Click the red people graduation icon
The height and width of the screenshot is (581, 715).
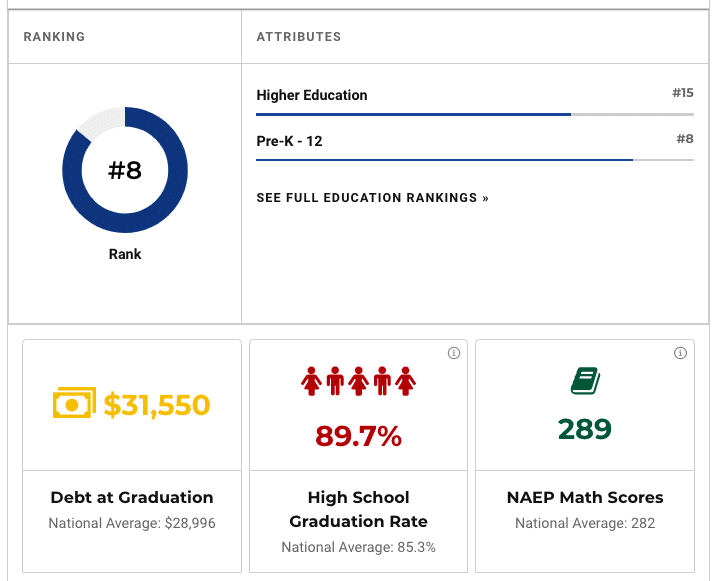(358, 382)
